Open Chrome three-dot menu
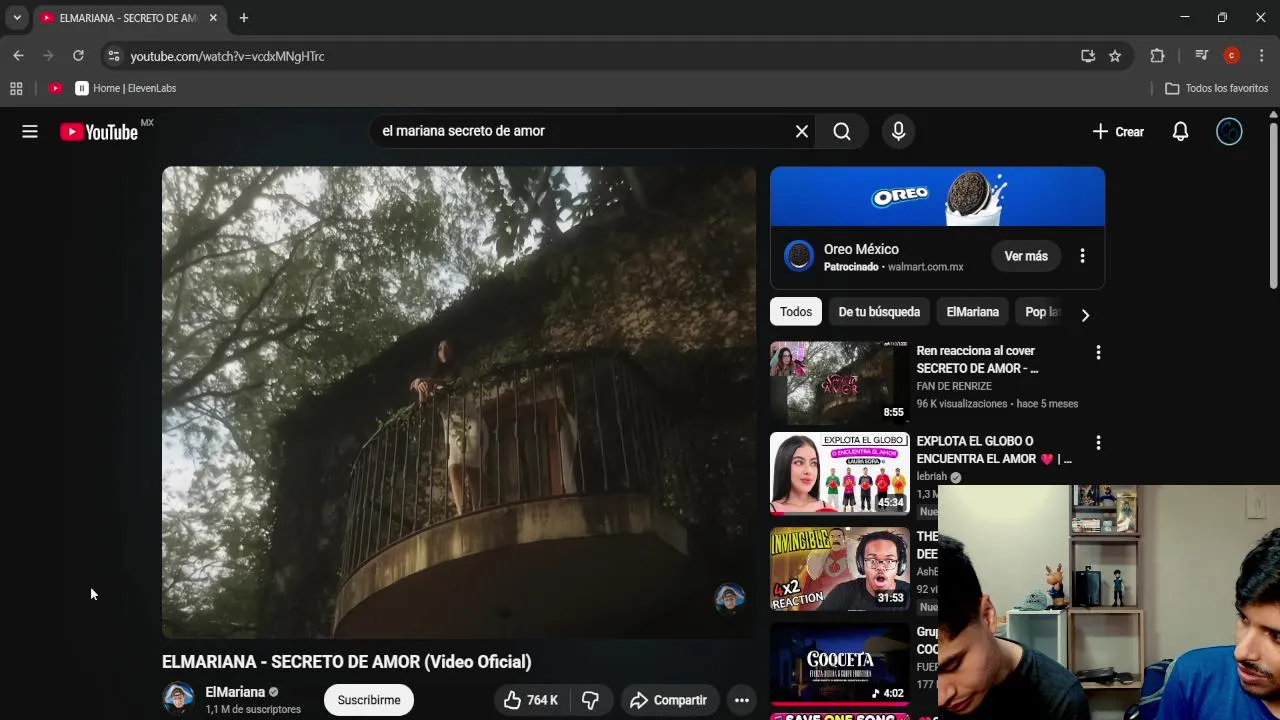Screen dimensions: 1280x720 [1262, 56]
